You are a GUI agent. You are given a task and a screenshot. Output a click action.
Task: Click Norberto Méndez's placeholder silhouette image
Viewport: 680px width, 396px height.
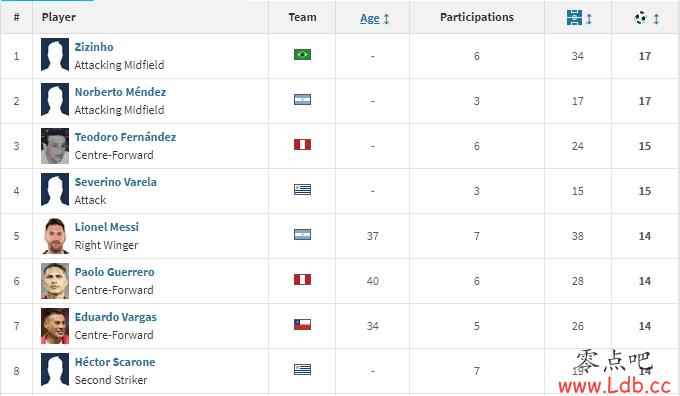point(55,101)
